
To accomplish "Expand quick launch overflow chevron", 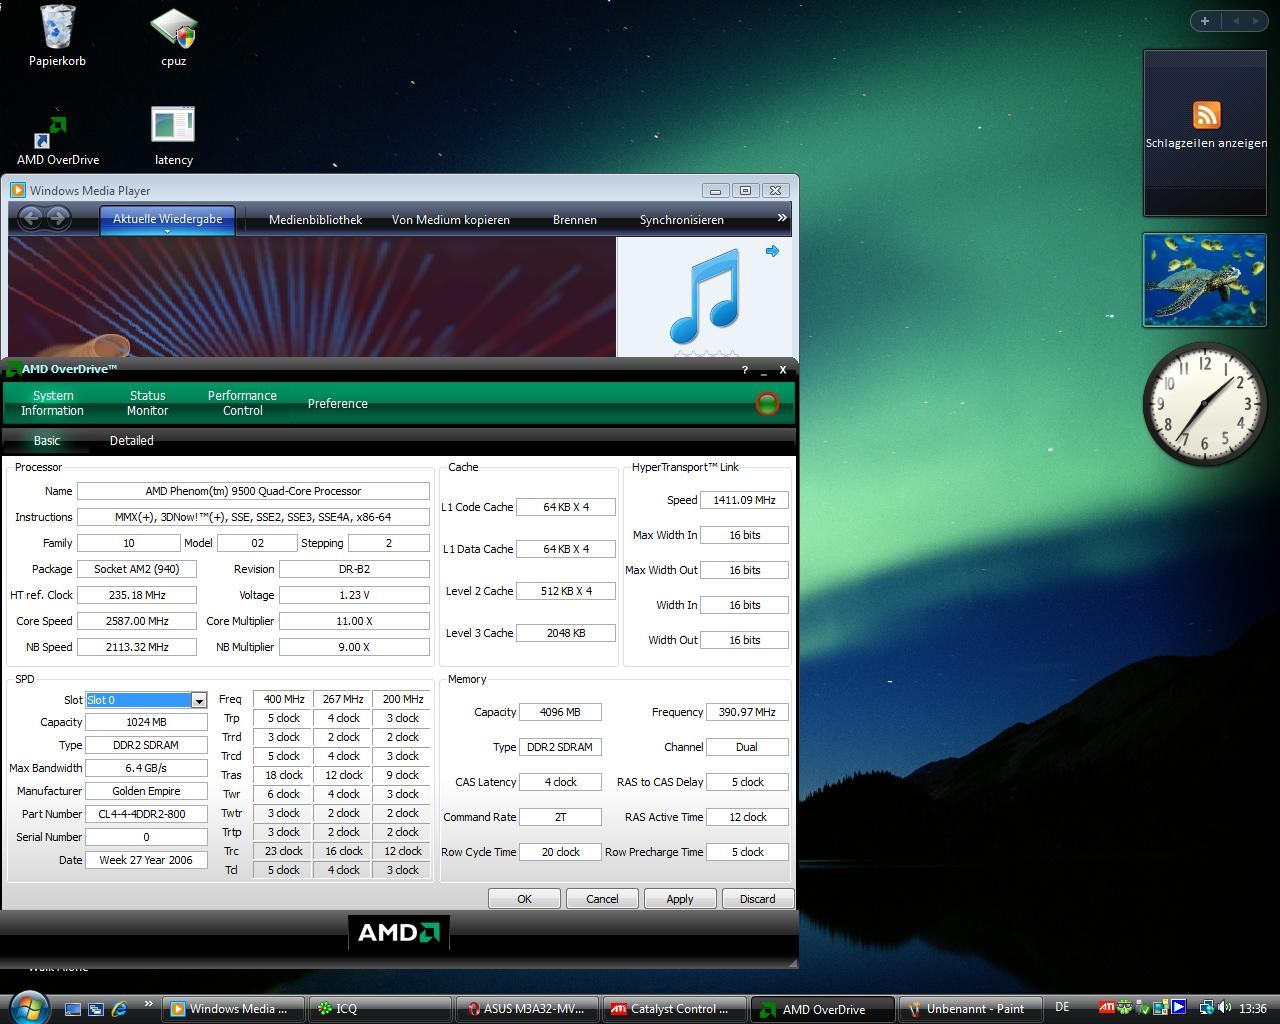I will 149,1003.
